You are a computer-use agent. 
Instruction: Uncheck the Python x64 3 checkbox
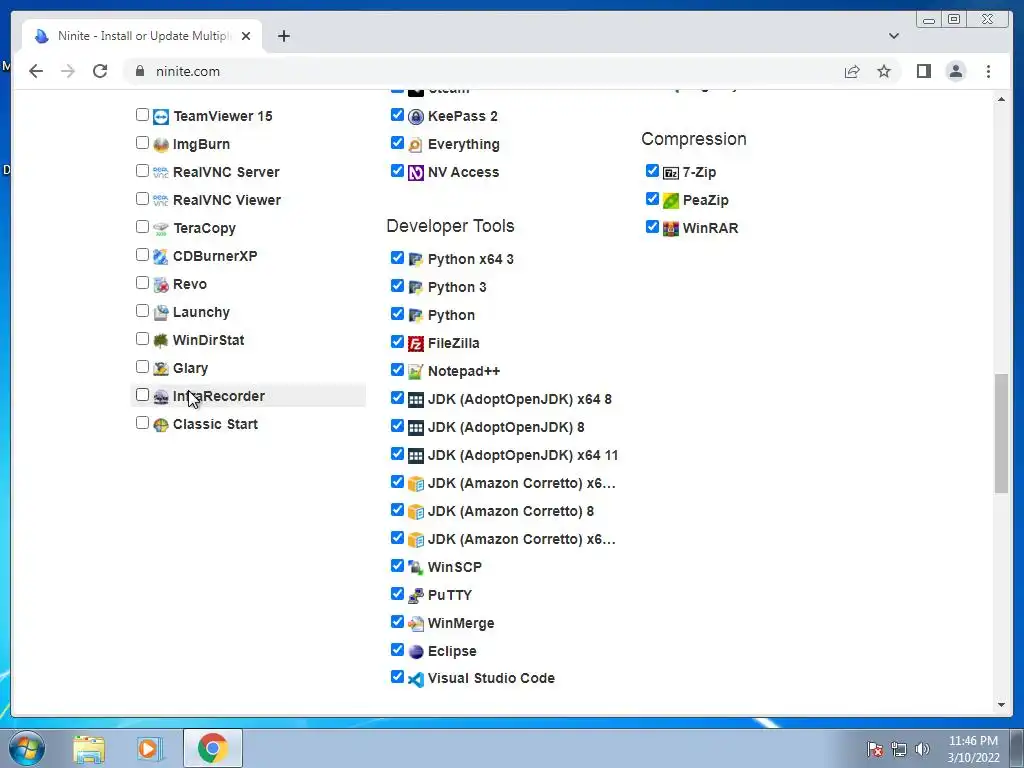click(x=397, y=258)
